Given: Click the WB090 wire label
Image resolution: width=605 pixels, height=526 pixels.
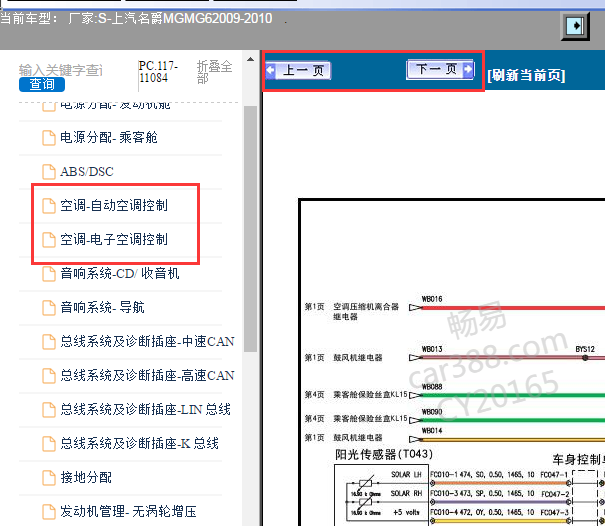Looking at the screenshot, I should coord(432,412).
